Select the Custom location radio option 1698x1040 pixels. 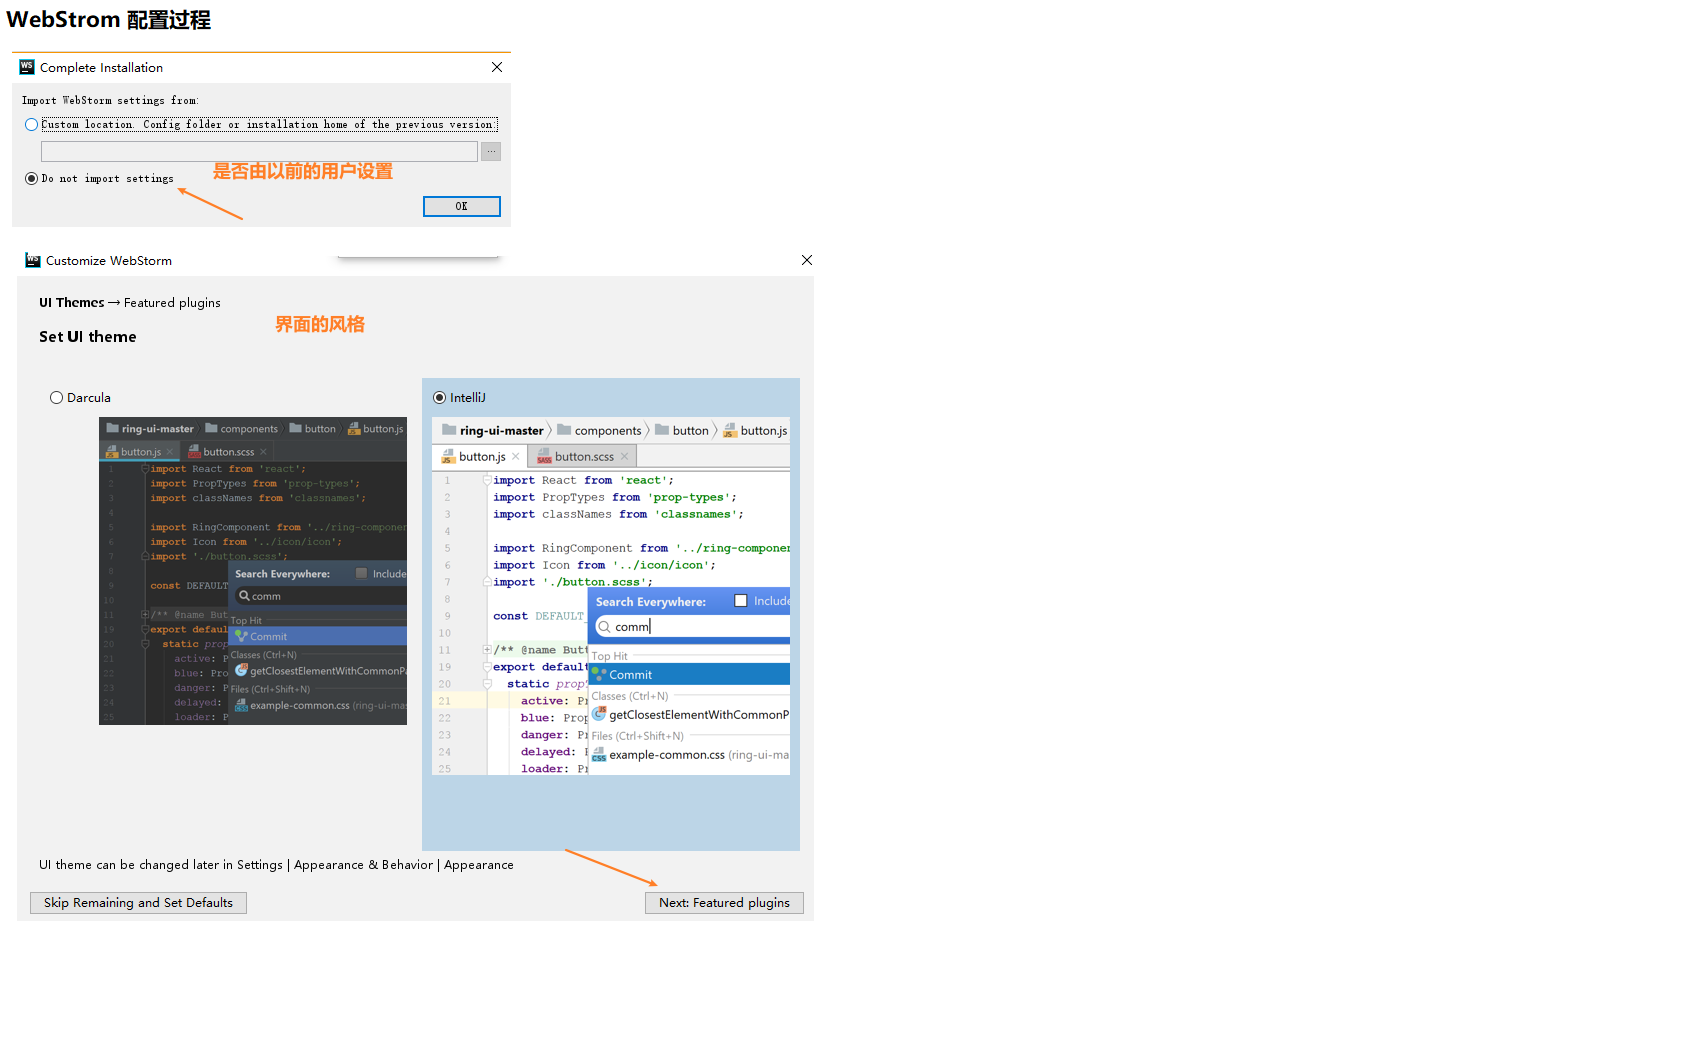click(32, 125)
